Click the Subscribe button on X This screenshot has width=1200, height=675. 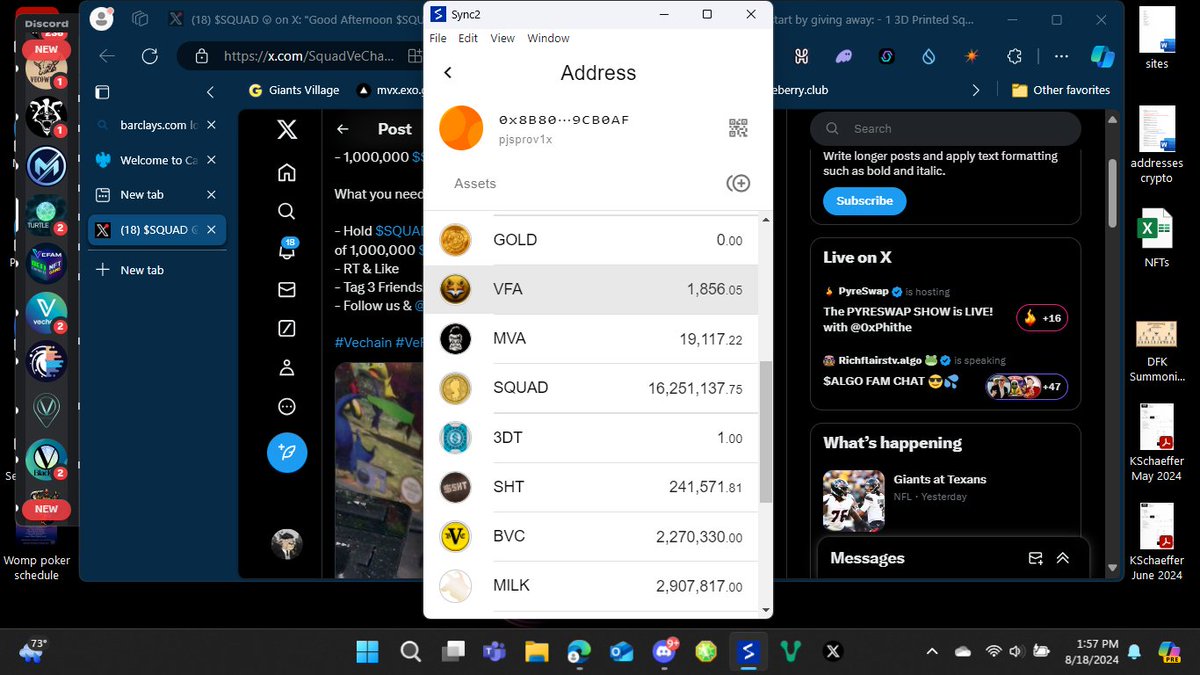pos(864,201)
